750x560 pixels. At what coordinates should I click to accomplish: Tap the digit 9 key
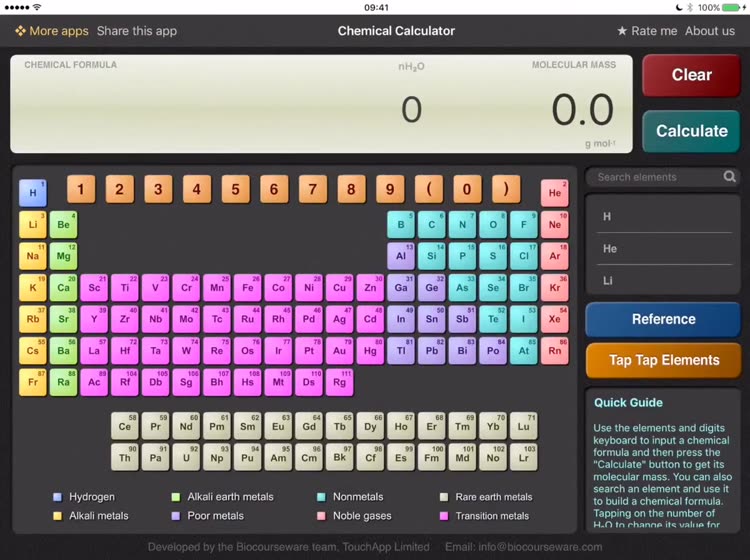tap(390, 189)
